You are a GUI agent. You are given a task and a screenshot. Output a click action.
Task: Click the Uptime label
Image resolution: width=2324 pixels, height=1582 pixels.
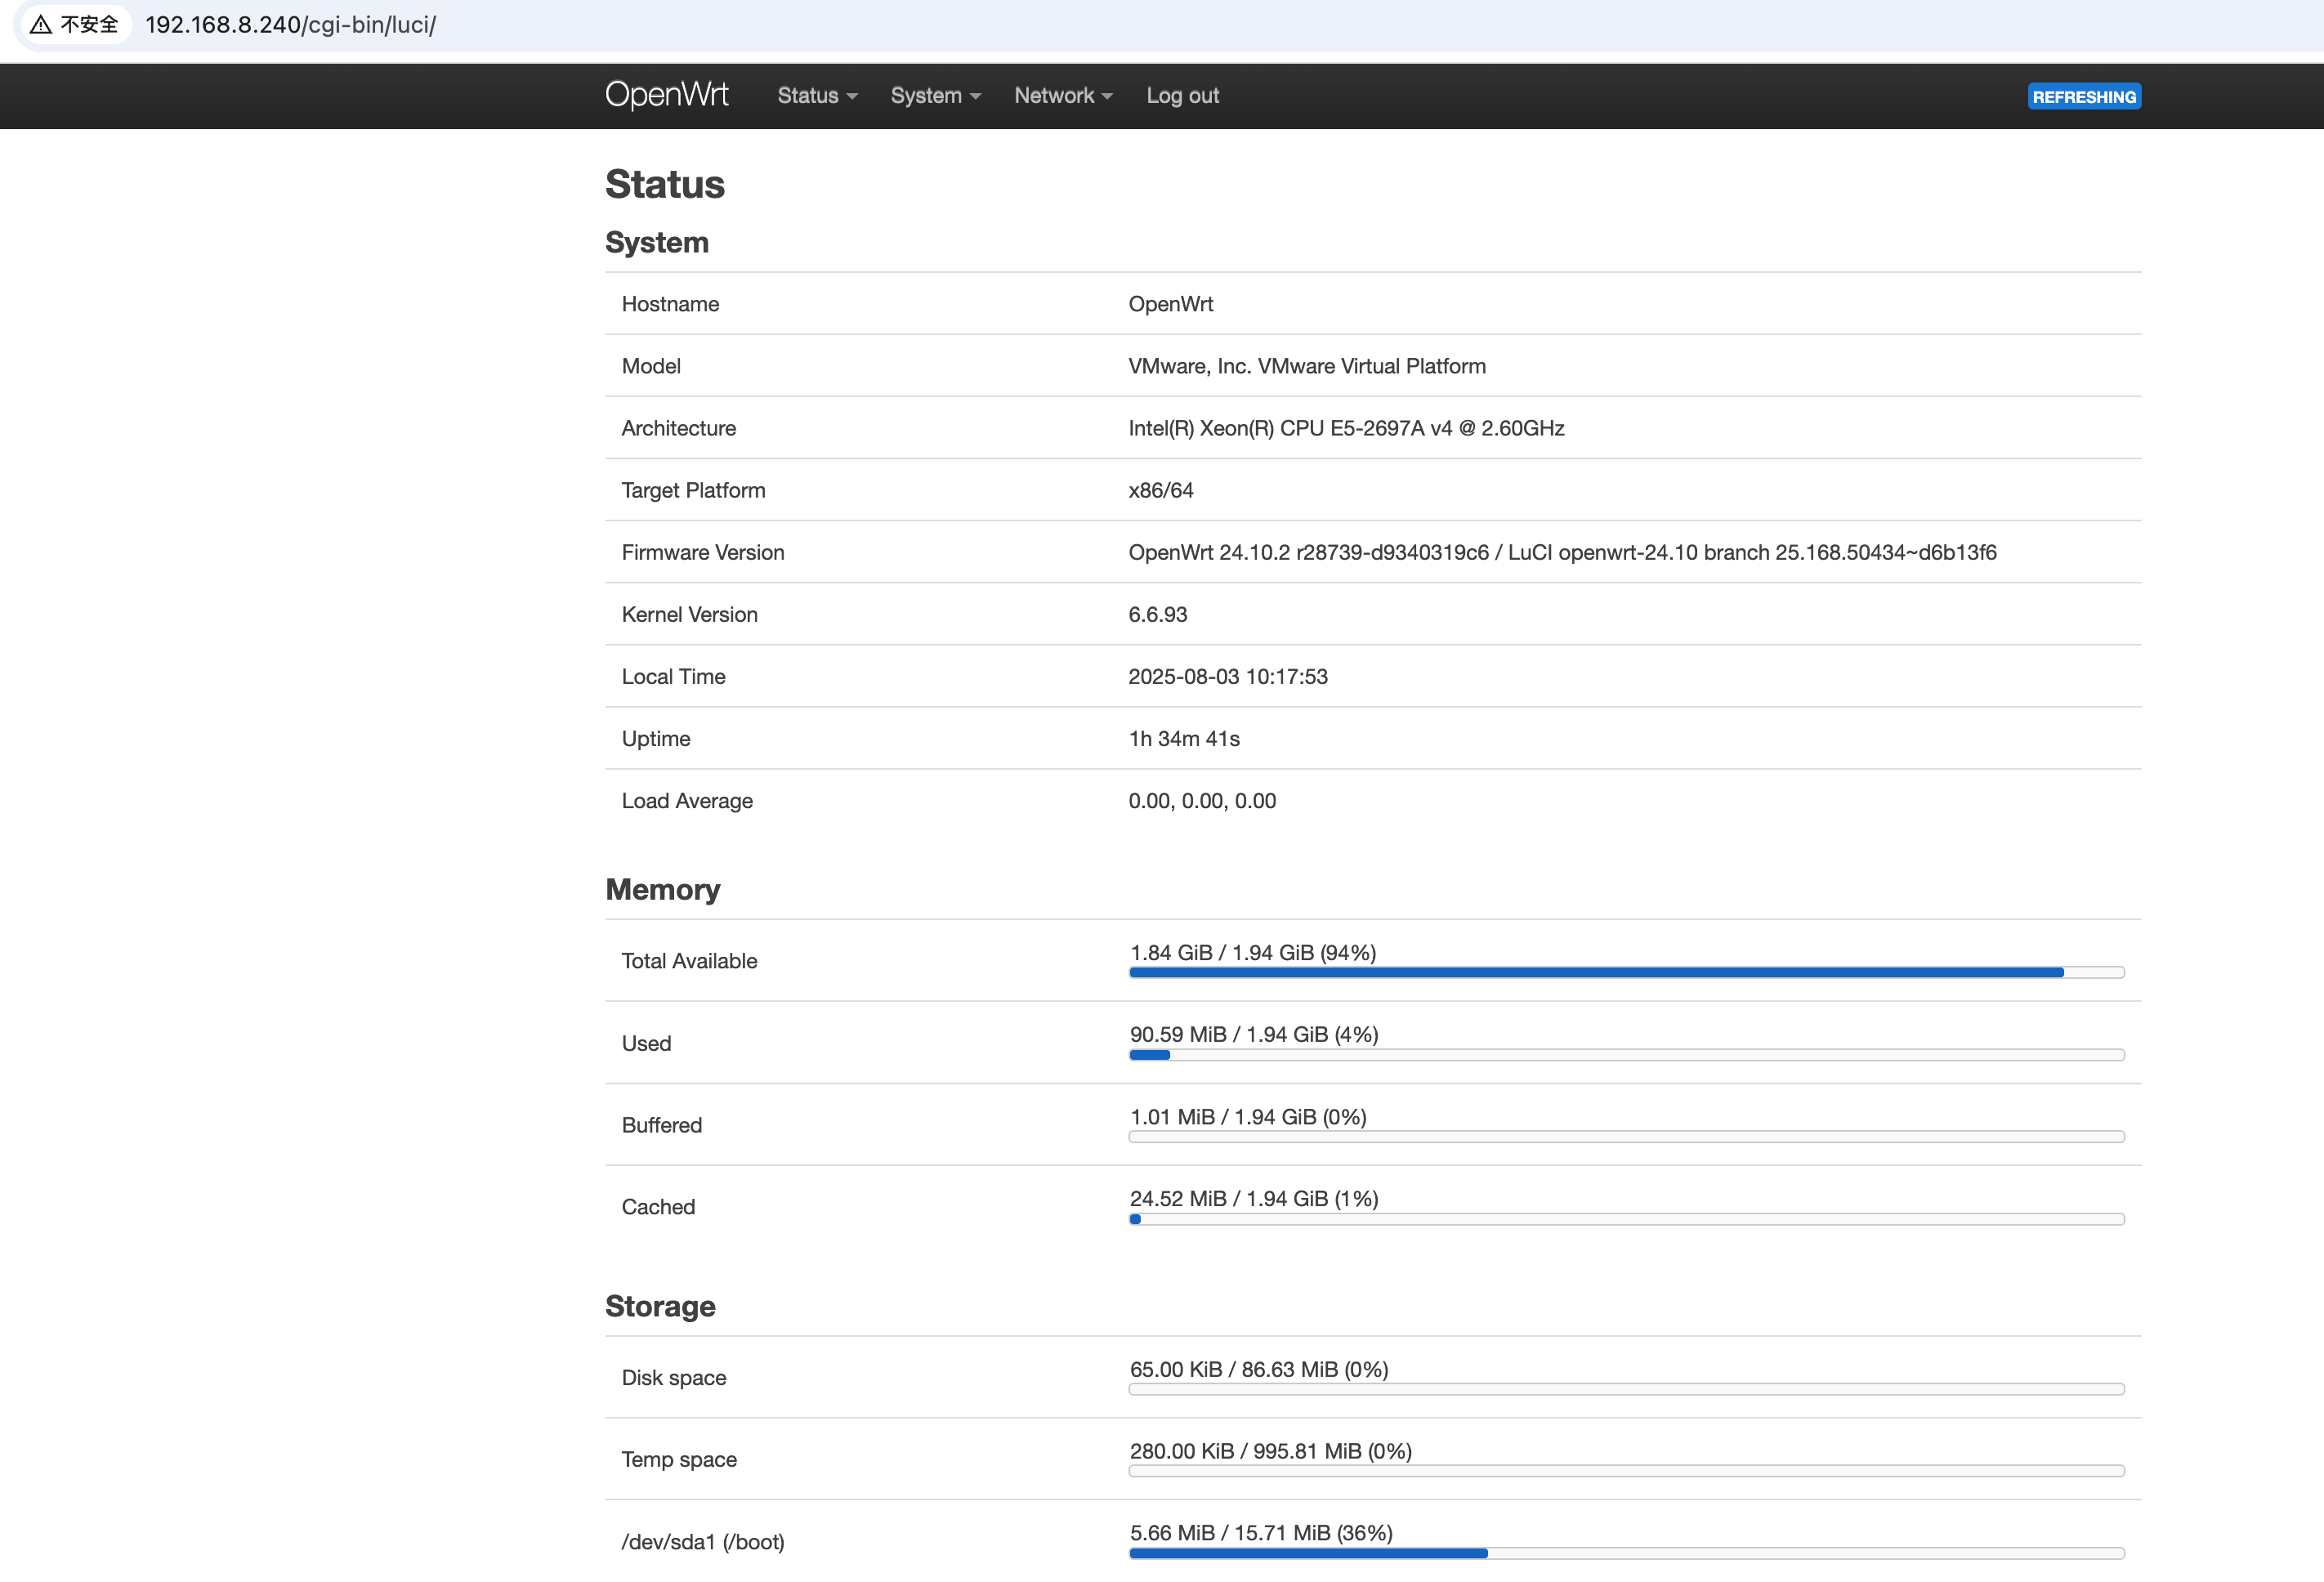(656, 738)
